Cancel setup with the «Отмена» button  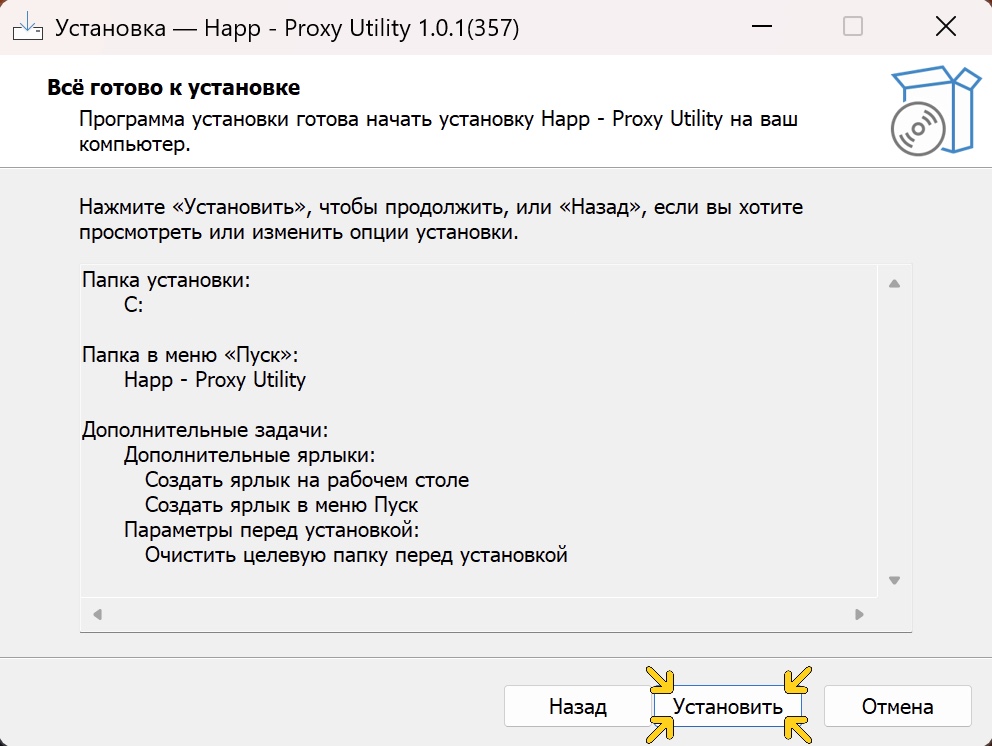897,707
